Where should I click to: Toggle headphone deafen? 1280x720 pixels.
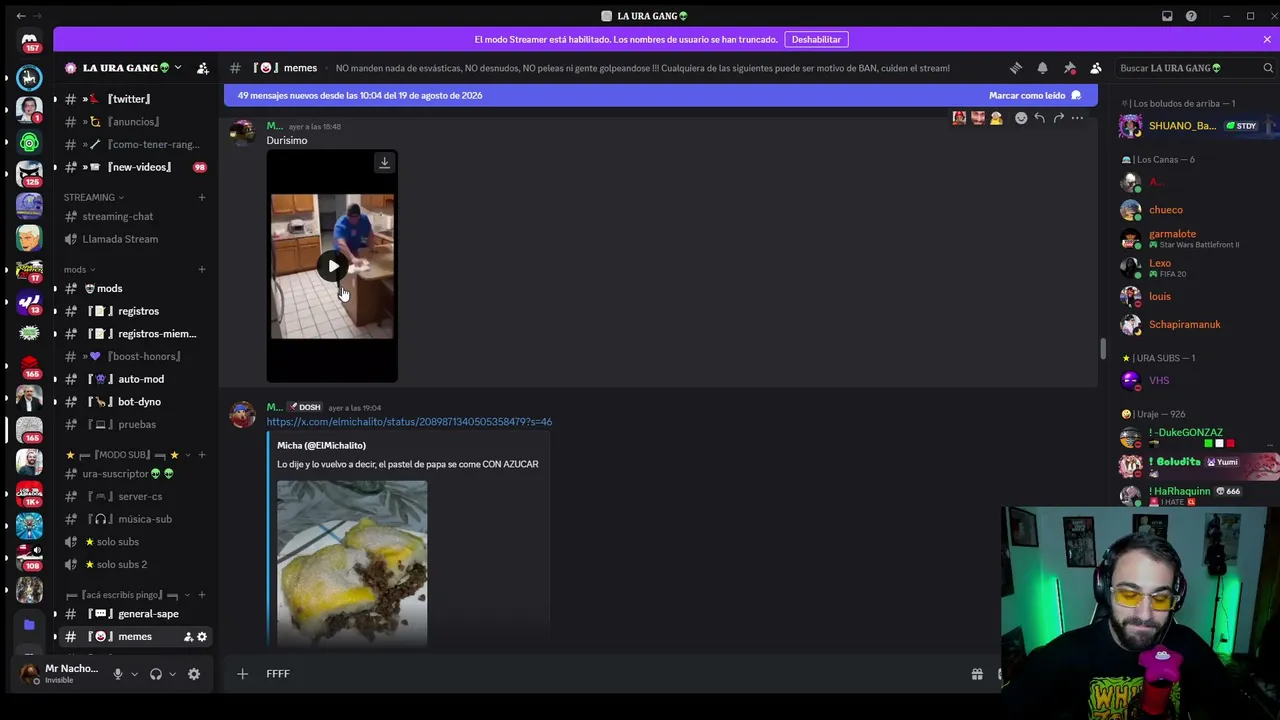tap(155, 674)
